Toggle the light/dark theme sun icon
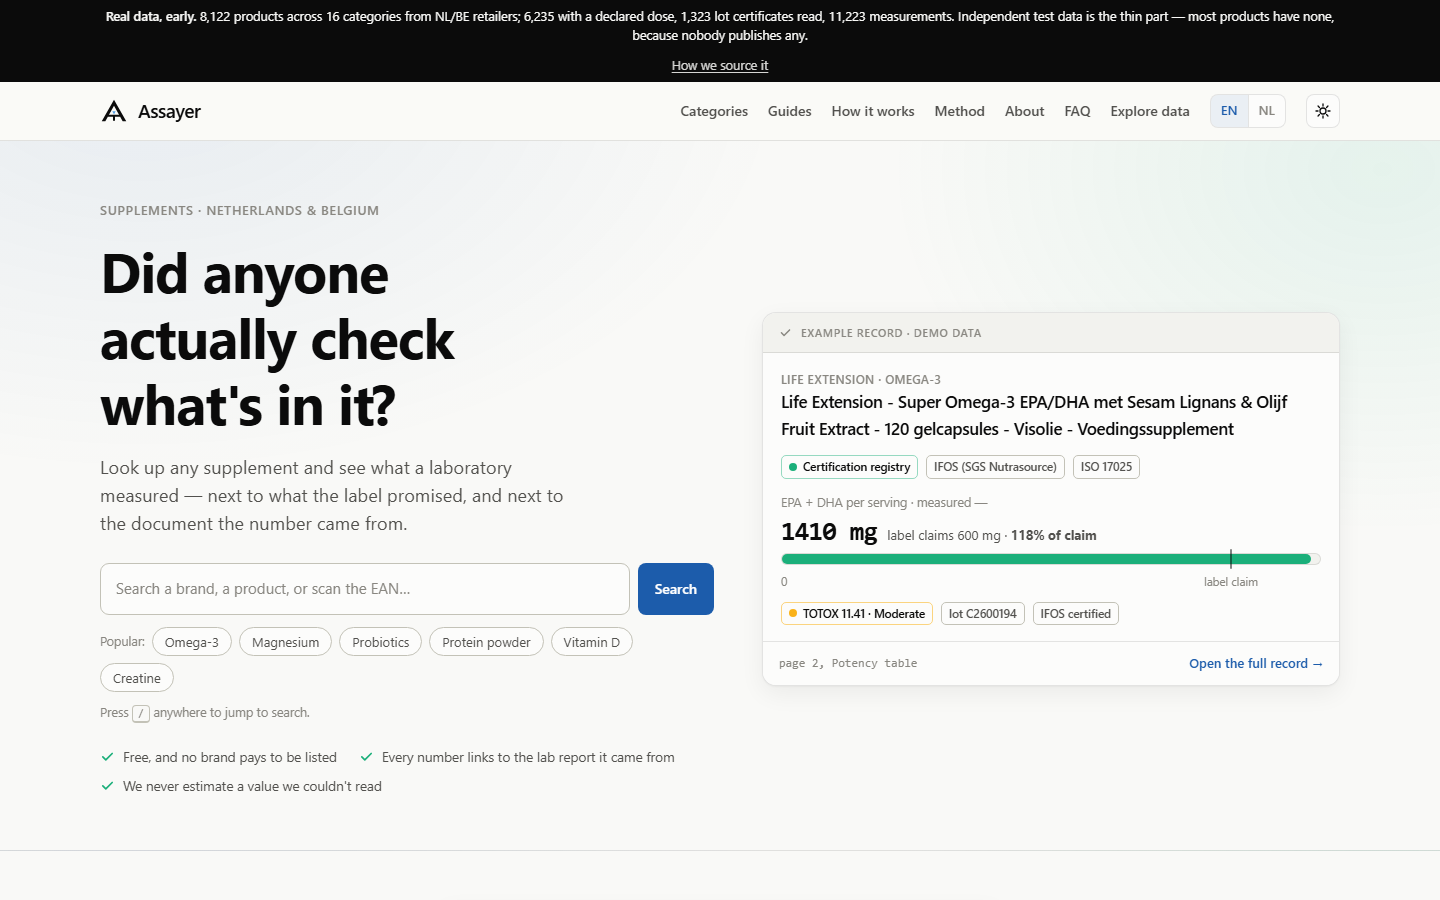Screen dimensions: 1440x900 tap(1323, 111)
